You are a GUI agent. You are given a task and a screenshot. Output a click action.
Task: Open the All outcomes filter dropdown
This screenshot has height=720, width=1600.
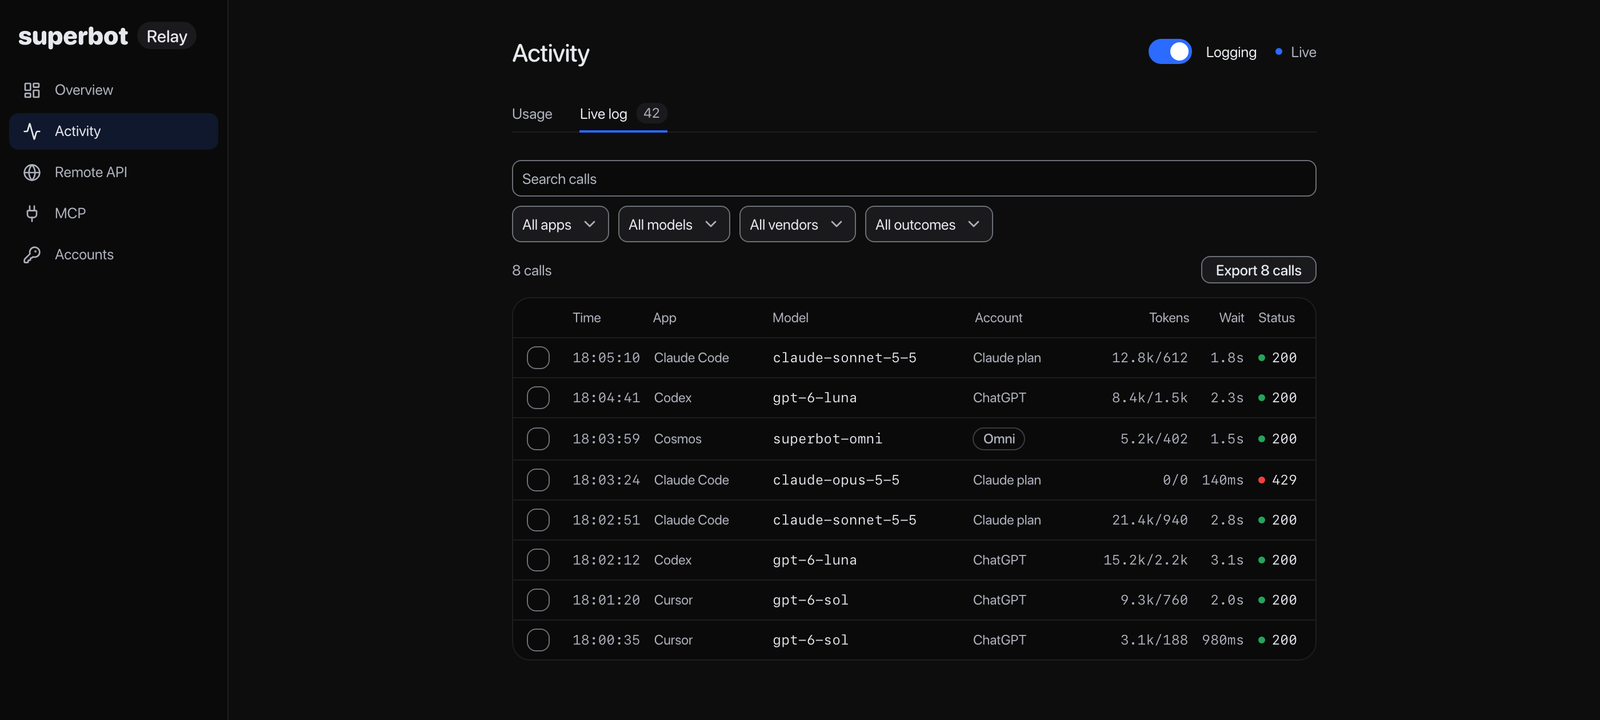click(929, 224)
